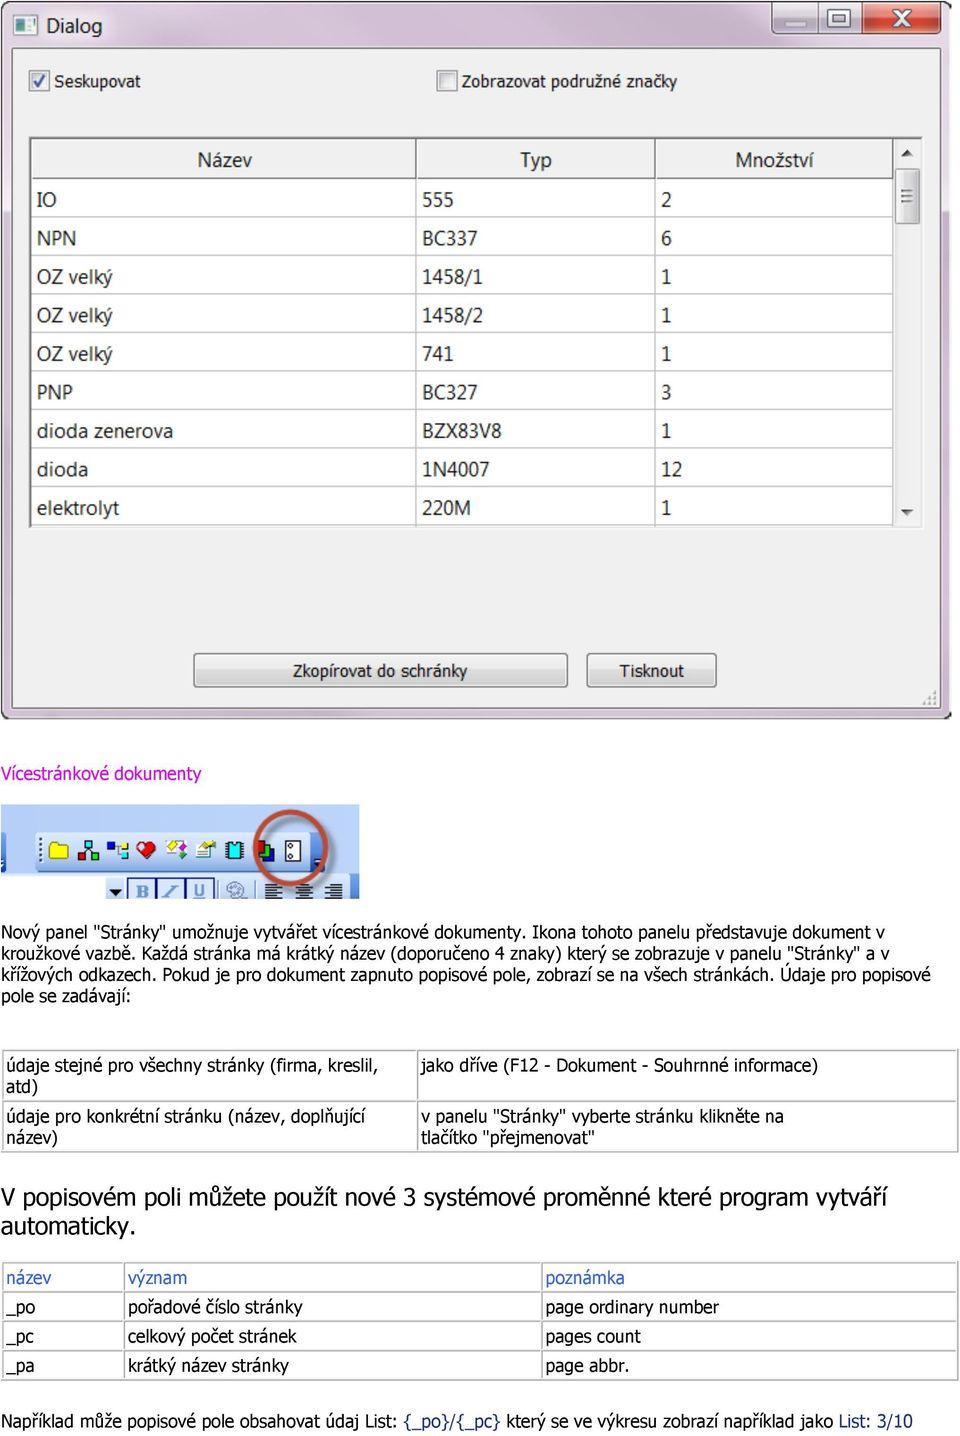960x1436 pixels.
Task: Click the yellow-magenta diamond shapes icon
Action: [176, 850]
